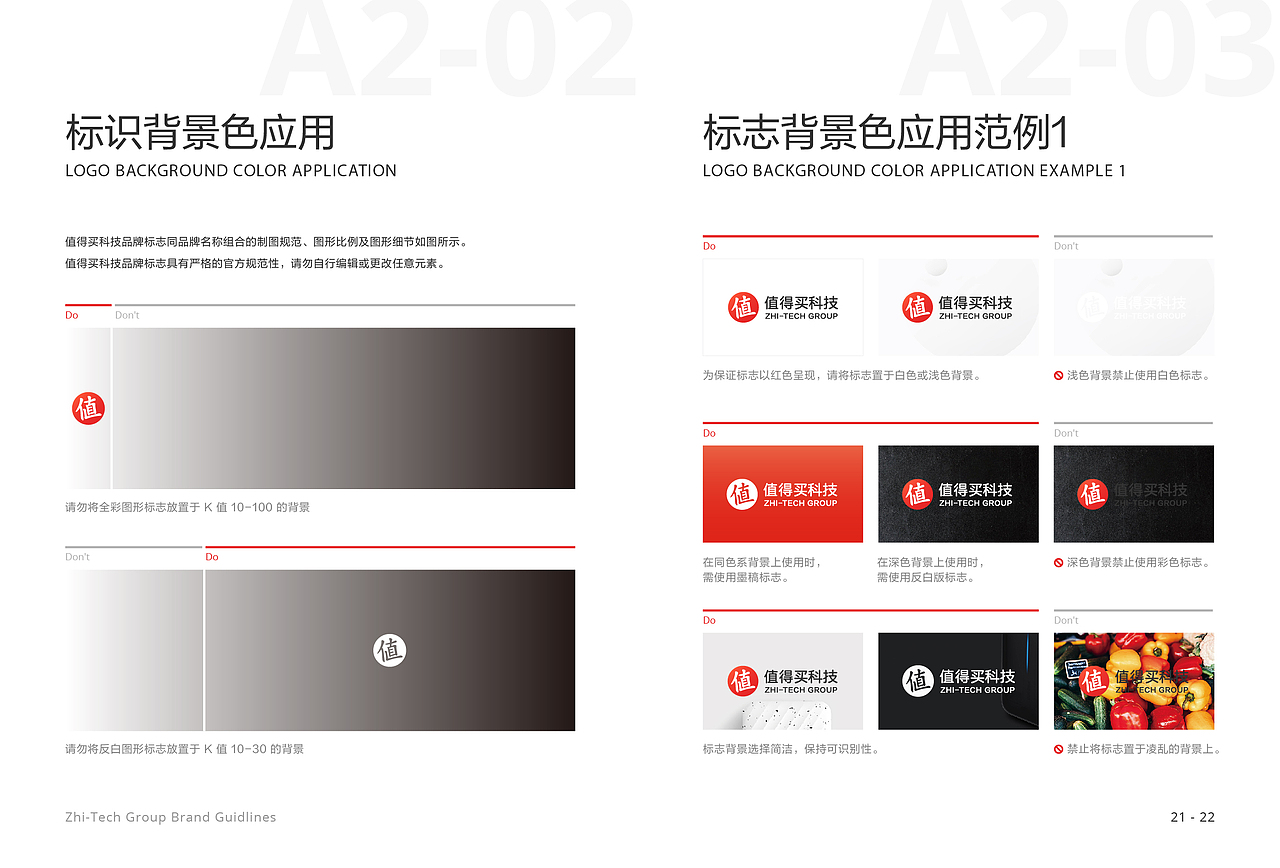Image resolution: width=1280 pixels, height=868 pixels.
Task: Click the paragraph line starting 值得买科技品牌标志具有严格
Action: click(256, 264)
